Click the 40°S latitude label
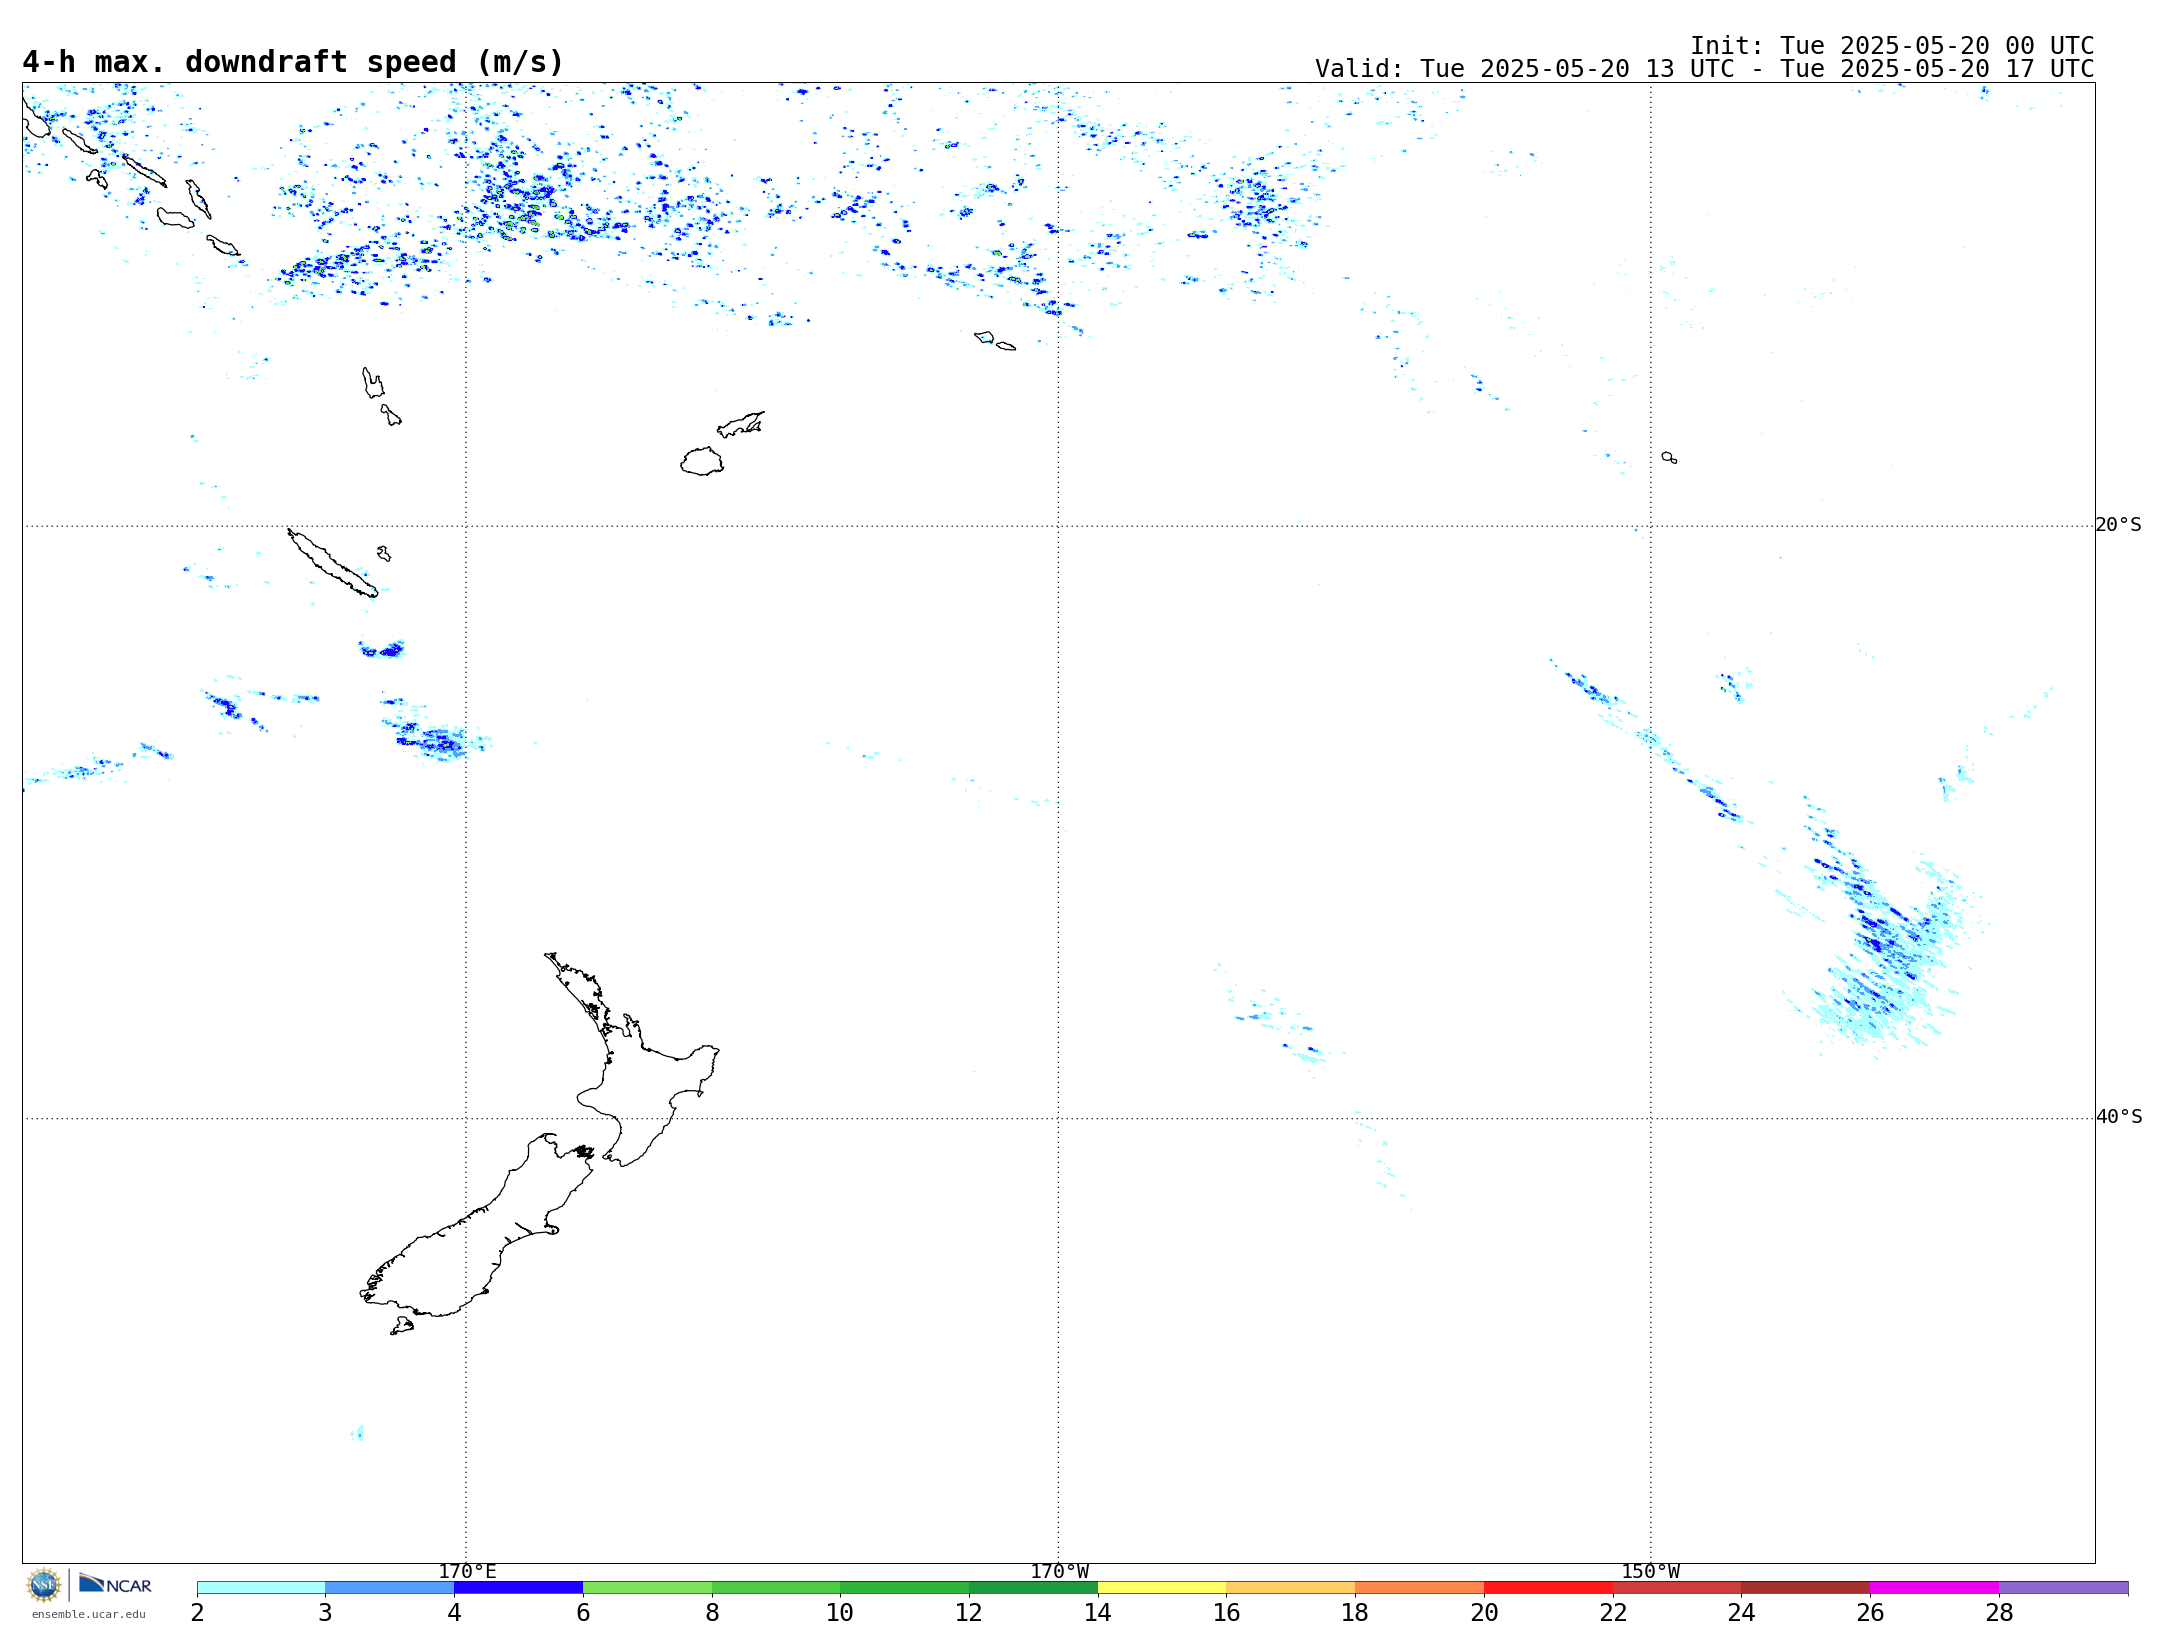This screenshot has width=2160, height=1626. coord(2118,1117)
